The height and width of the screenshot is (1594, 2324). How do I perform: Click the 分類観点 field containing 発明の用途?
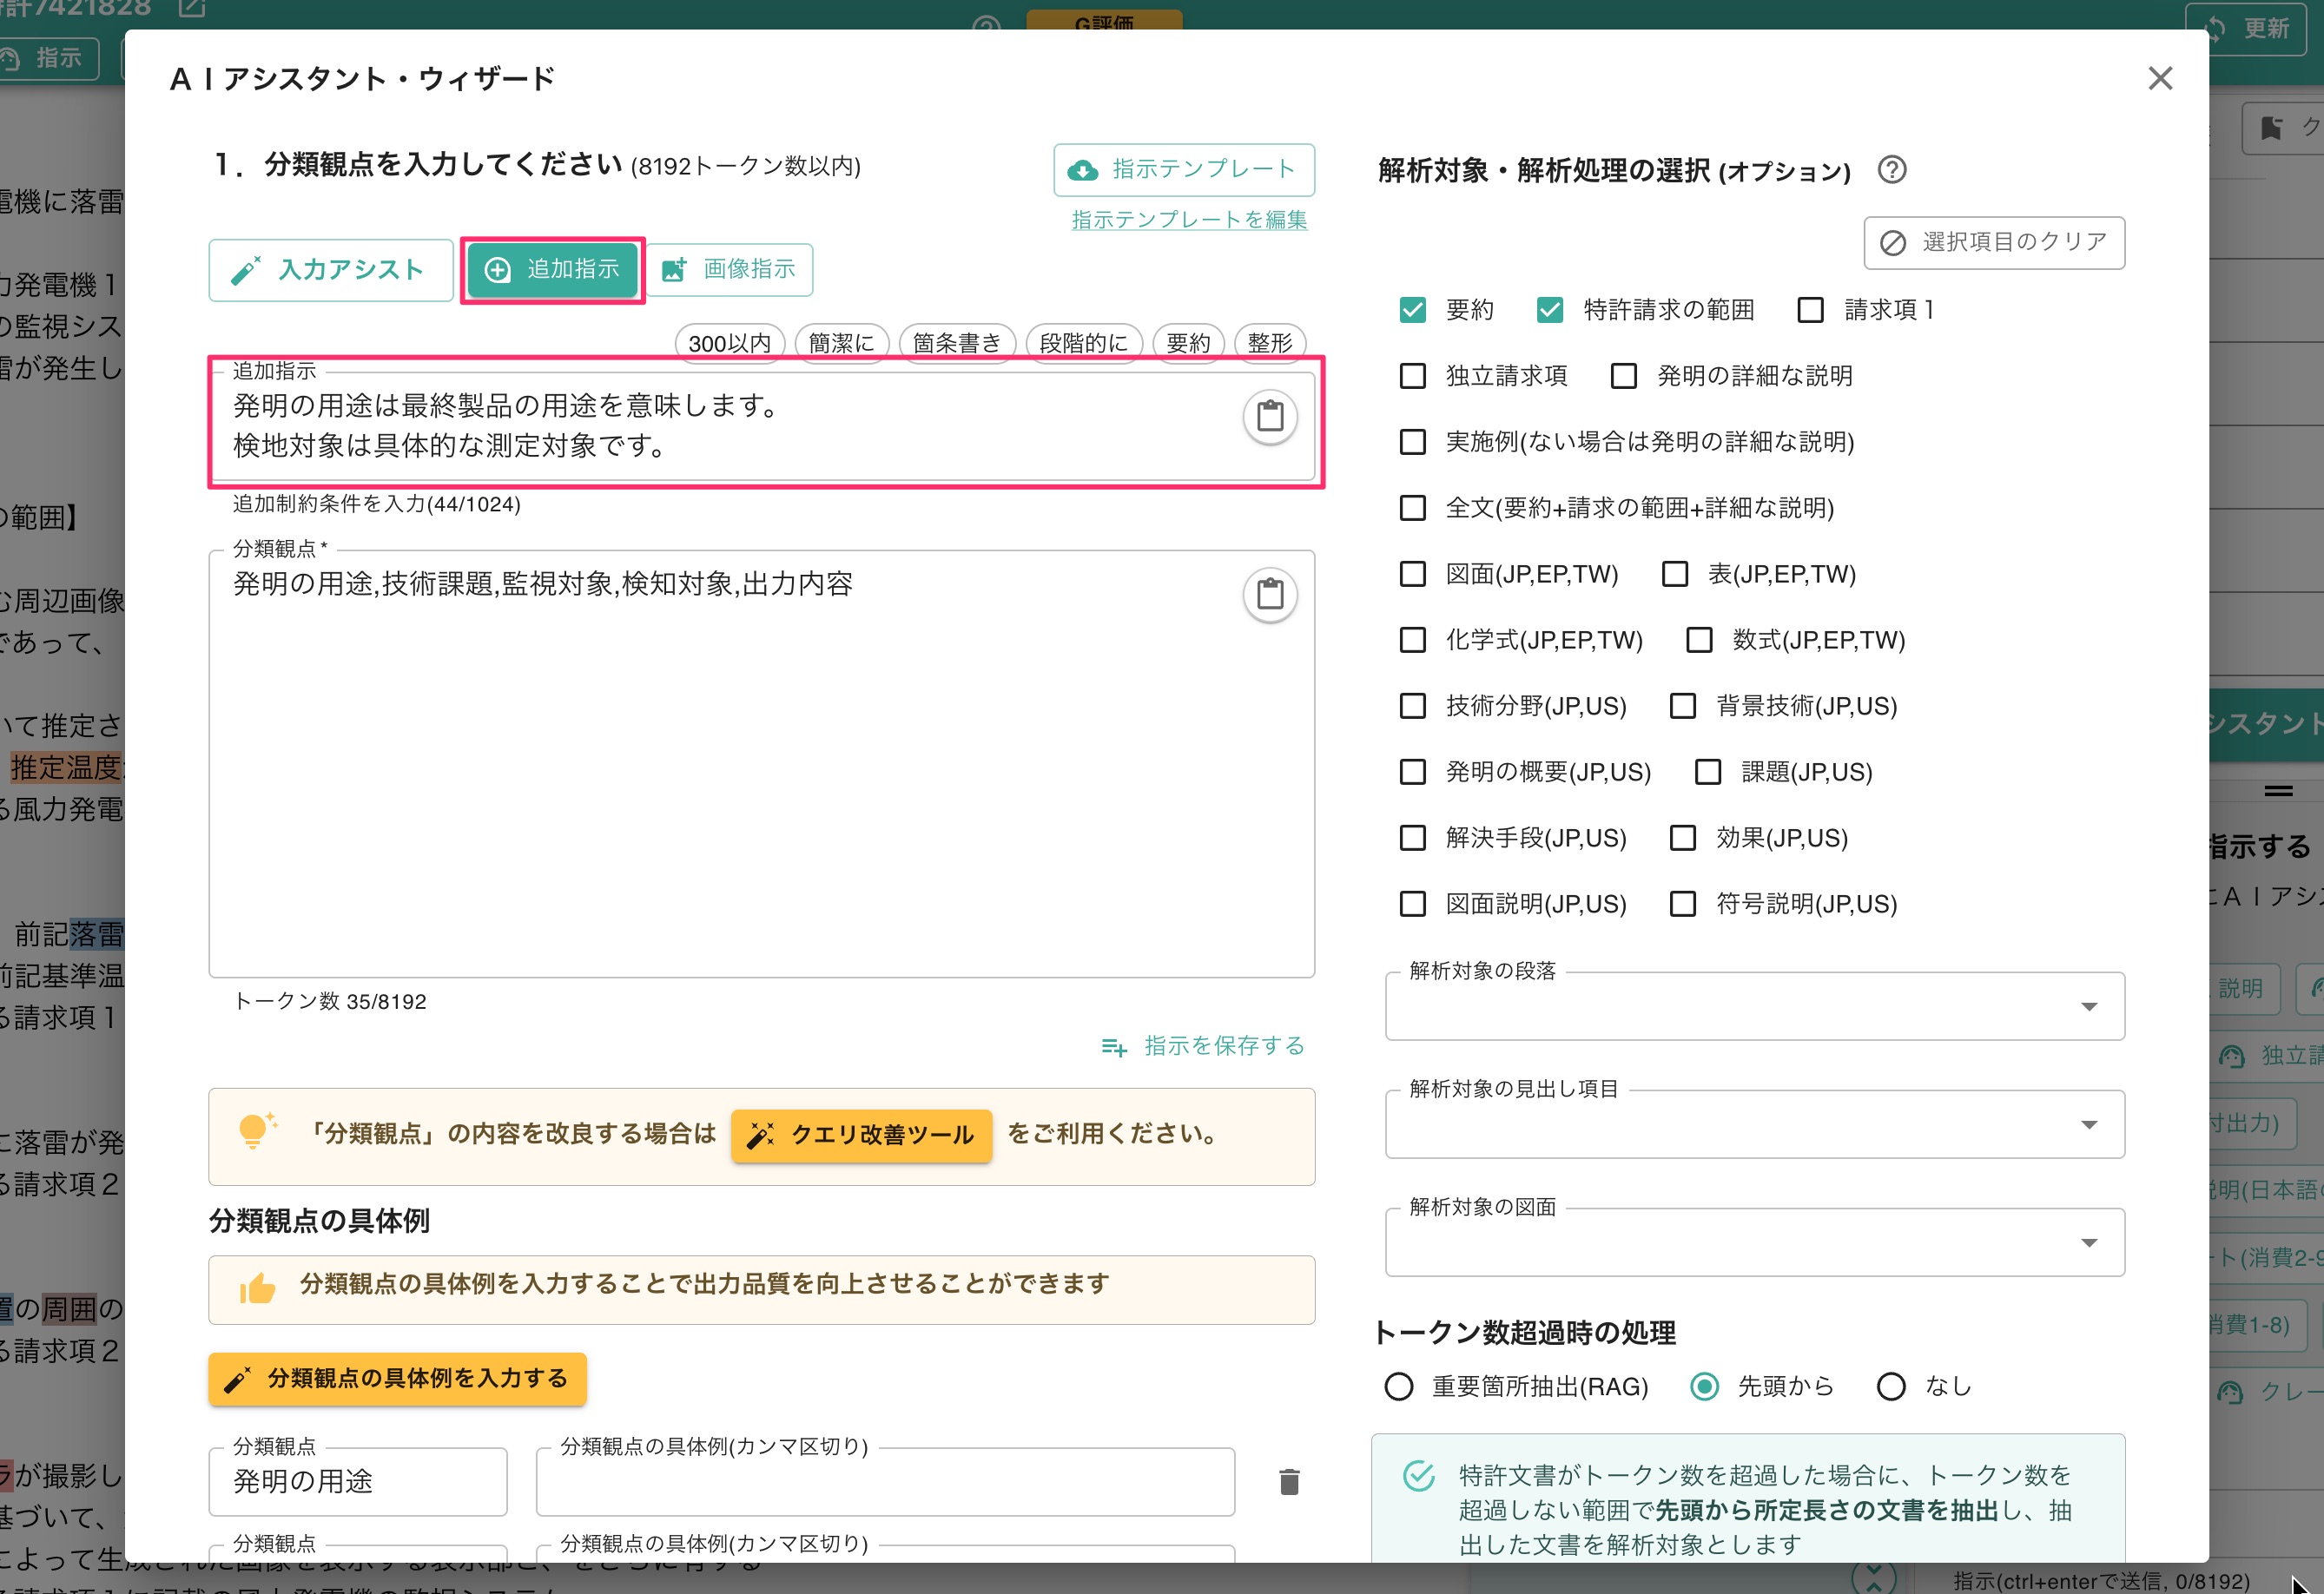[x=358, y=1482]
